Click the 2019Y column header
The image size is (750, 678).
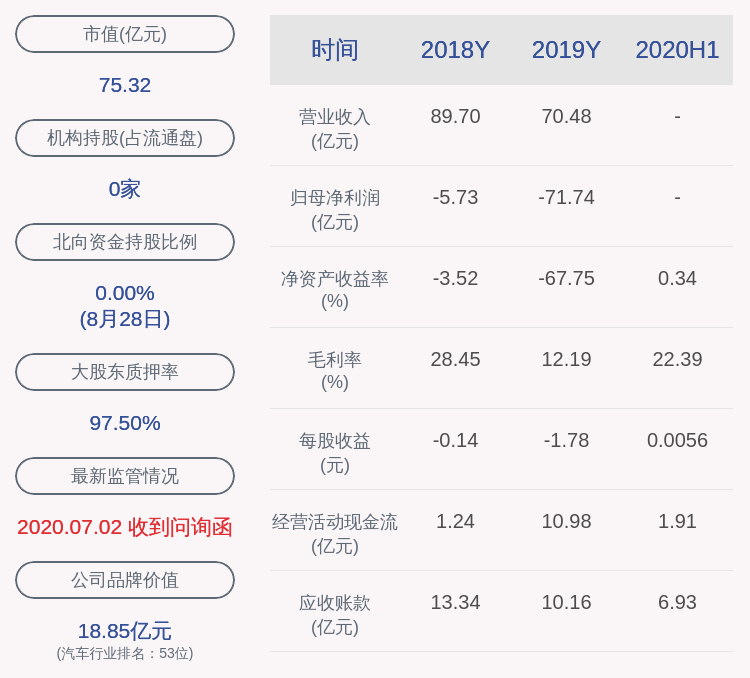click(x=566, y=50)
